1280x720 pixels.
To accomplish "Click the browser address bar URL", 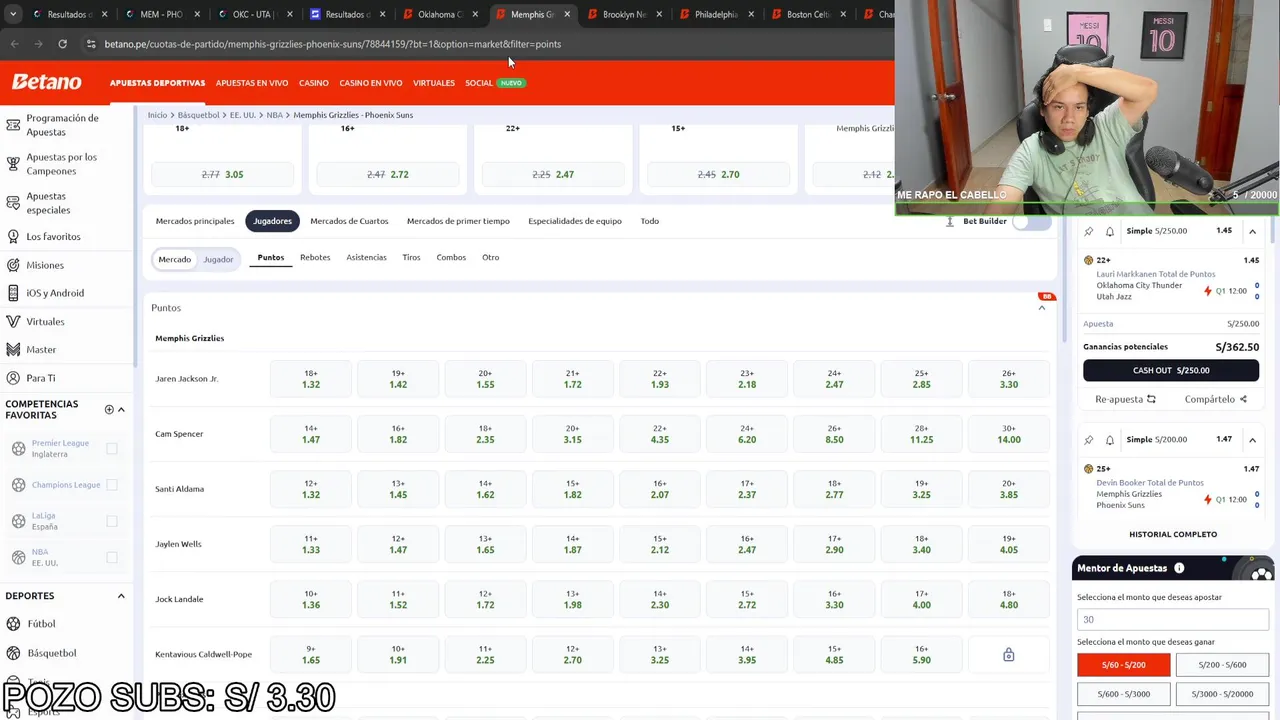I will 333,44.
